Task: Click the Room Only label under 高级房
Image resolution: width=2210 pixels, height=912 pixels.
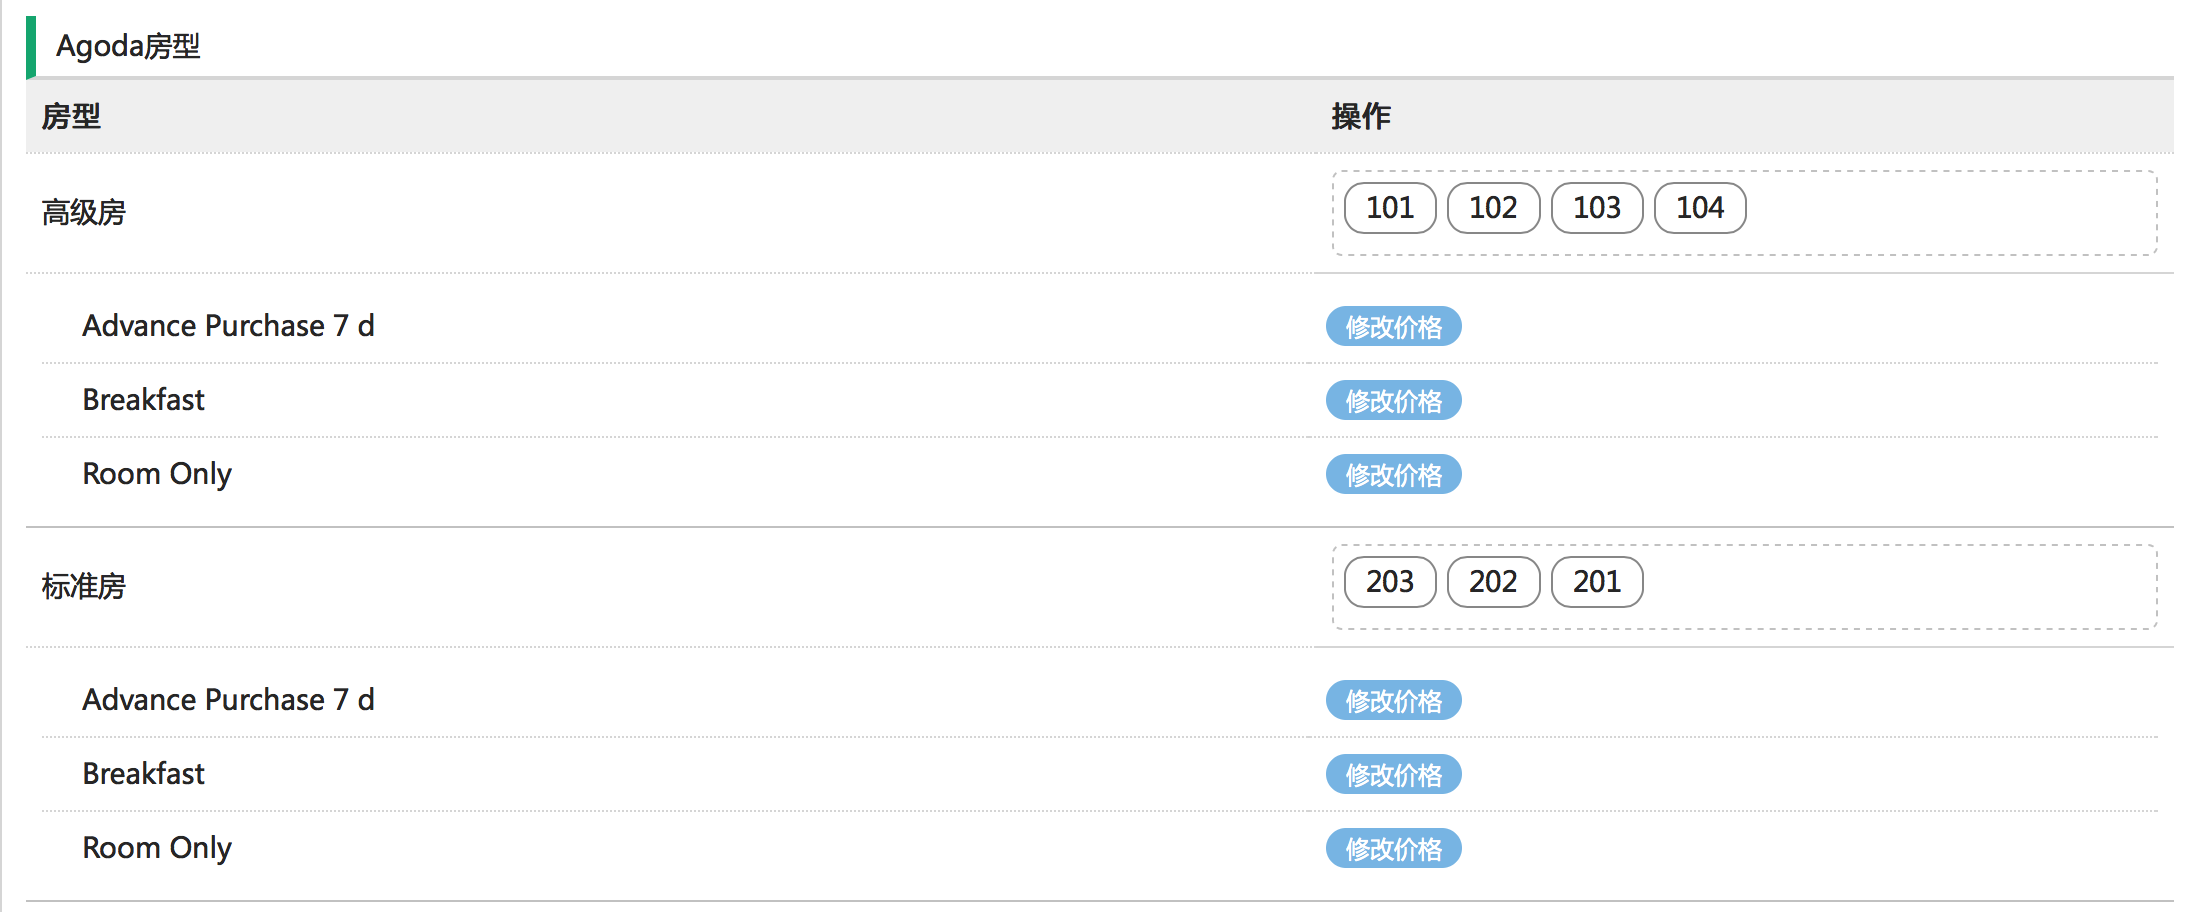Action: pyautogui.click(x=157, y=474)
